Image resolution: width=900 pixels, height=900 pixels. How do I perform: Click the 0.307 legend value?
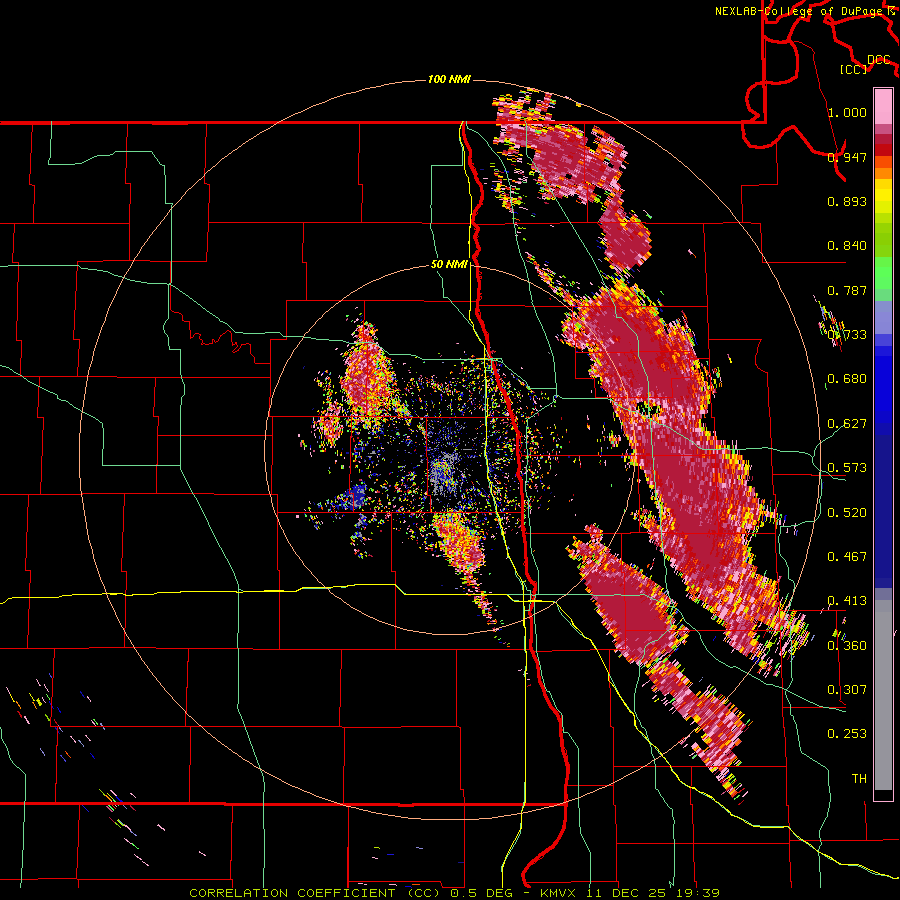(847, 690)
